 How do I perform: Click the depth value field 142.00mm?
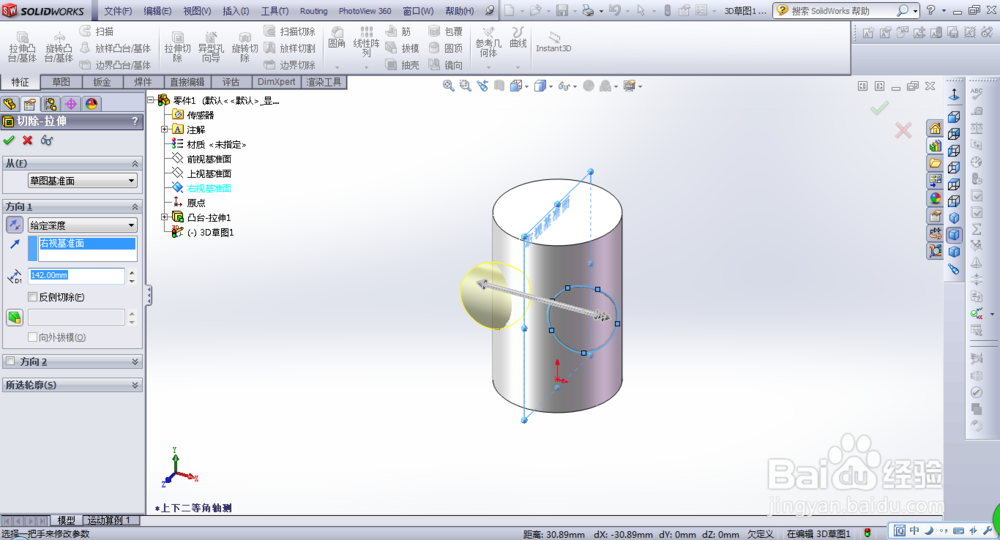[77, 275]
